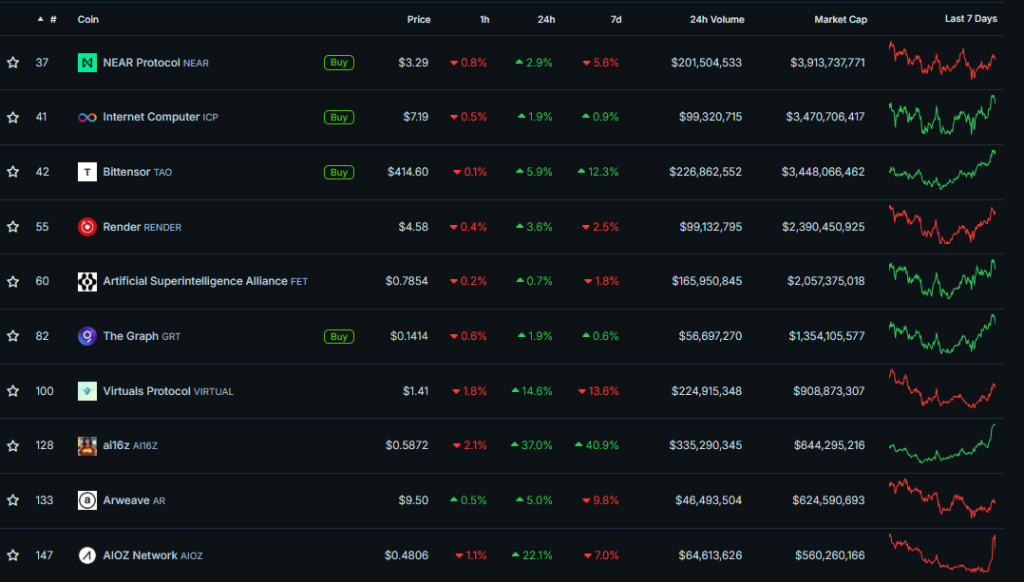Sort the table by Coin column
This screenshot has width=1024, height=582.
[x=88, y=20]
